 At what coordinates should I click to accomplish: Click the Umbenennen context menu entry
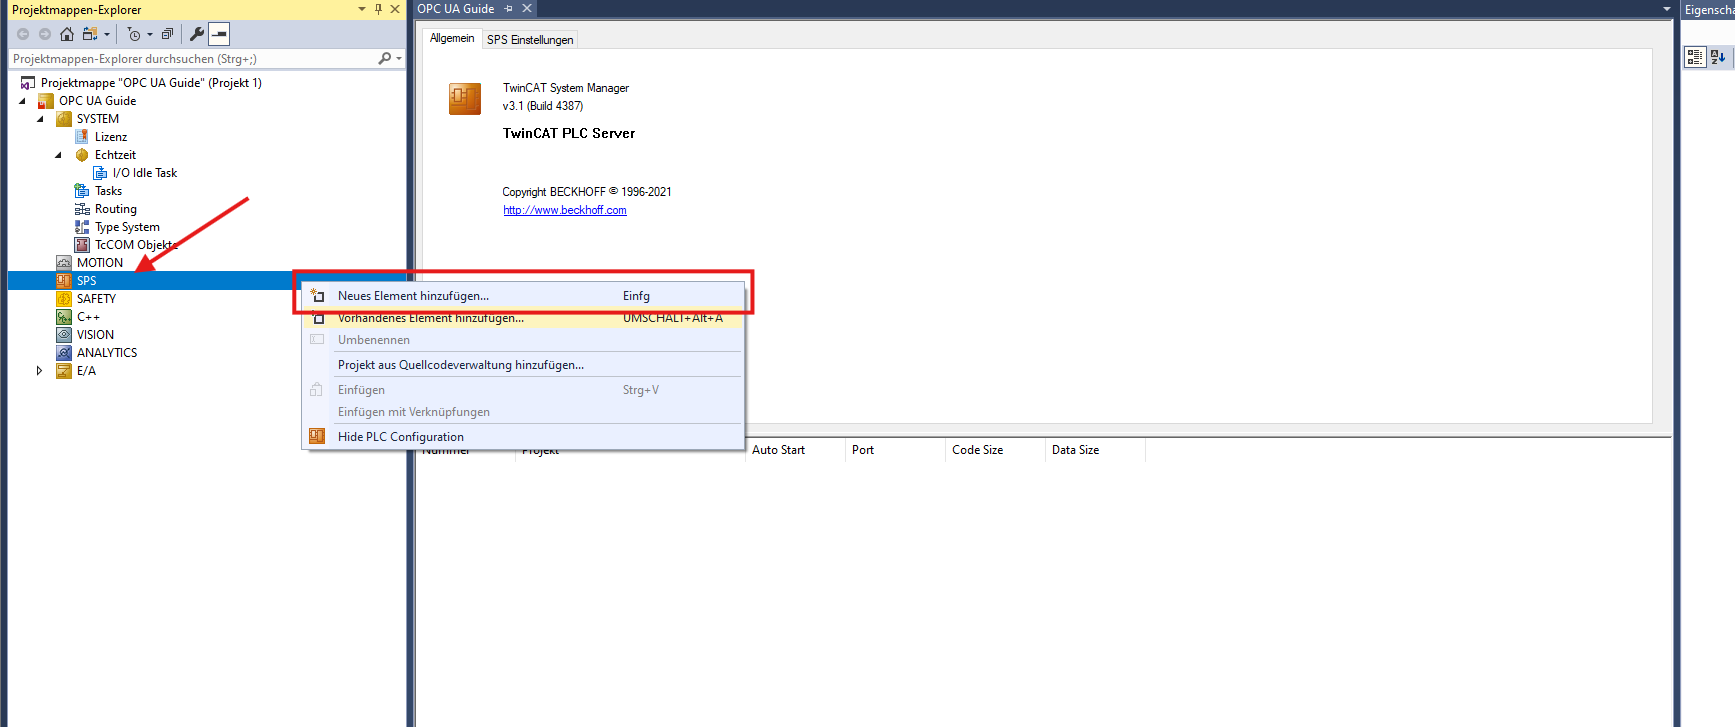coord(524,340)
